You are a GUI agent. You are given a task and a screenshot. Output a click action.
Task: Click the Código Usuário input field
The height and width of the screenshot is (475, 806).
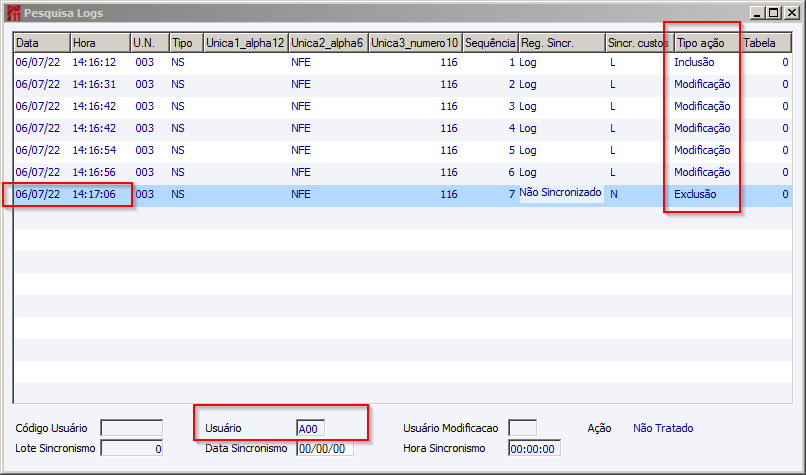pos(132,428)
